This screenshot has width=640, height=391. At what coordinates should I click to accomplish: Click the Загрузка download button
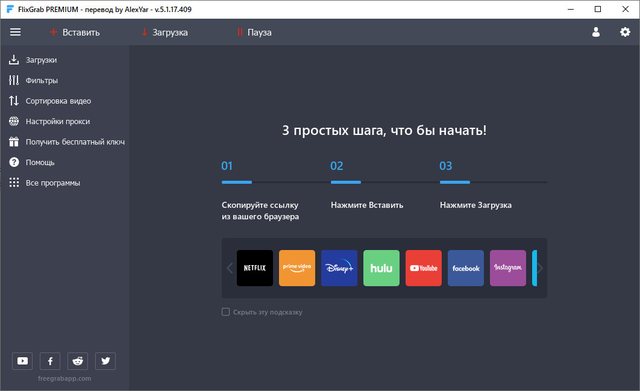pyautogui.click(x=164, y=32)
